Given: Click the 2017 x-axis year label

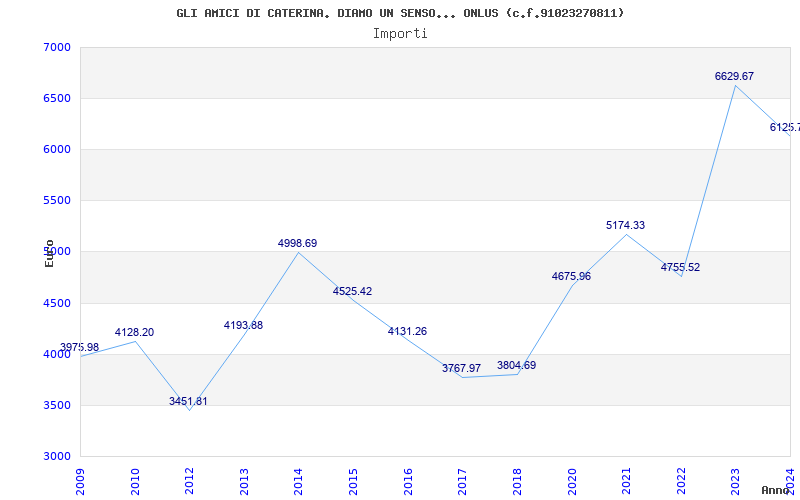Looking at the screenshot, I should coord(463,482).
